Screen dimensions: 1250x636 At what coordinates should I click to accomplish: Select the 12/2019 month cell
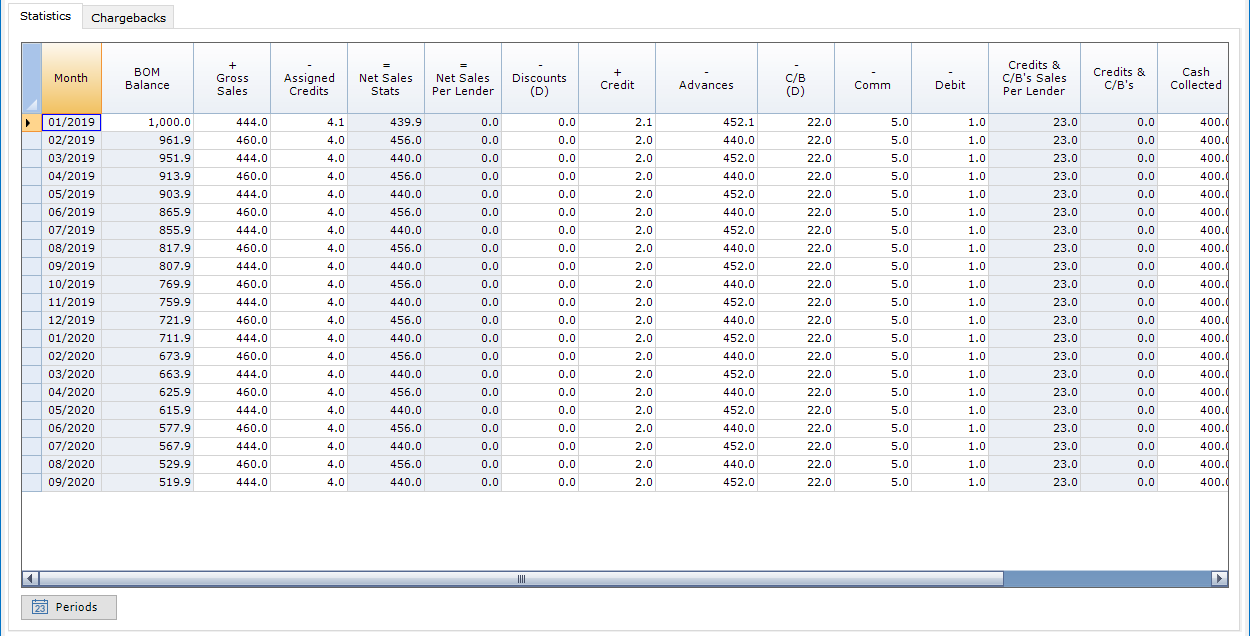coord(71,320)
